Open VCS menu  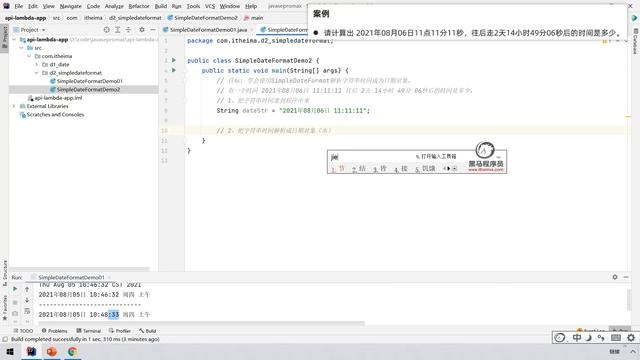click(x=210, y=6)
